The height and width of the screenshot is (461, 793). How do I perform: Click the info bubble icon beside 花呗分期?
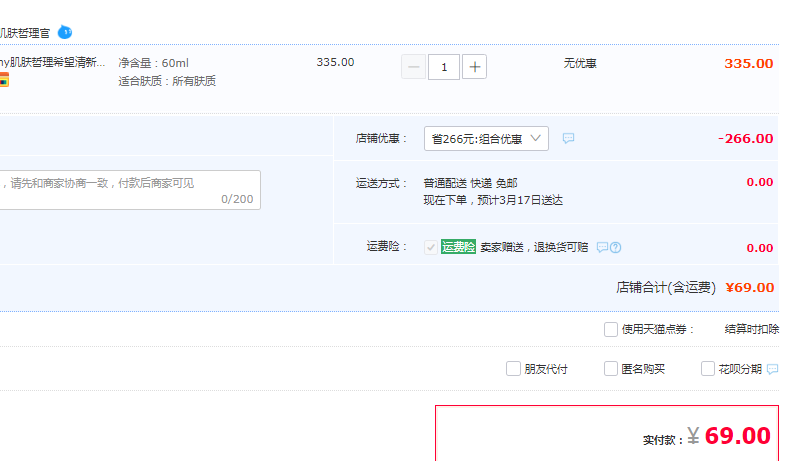click(772, 370)
